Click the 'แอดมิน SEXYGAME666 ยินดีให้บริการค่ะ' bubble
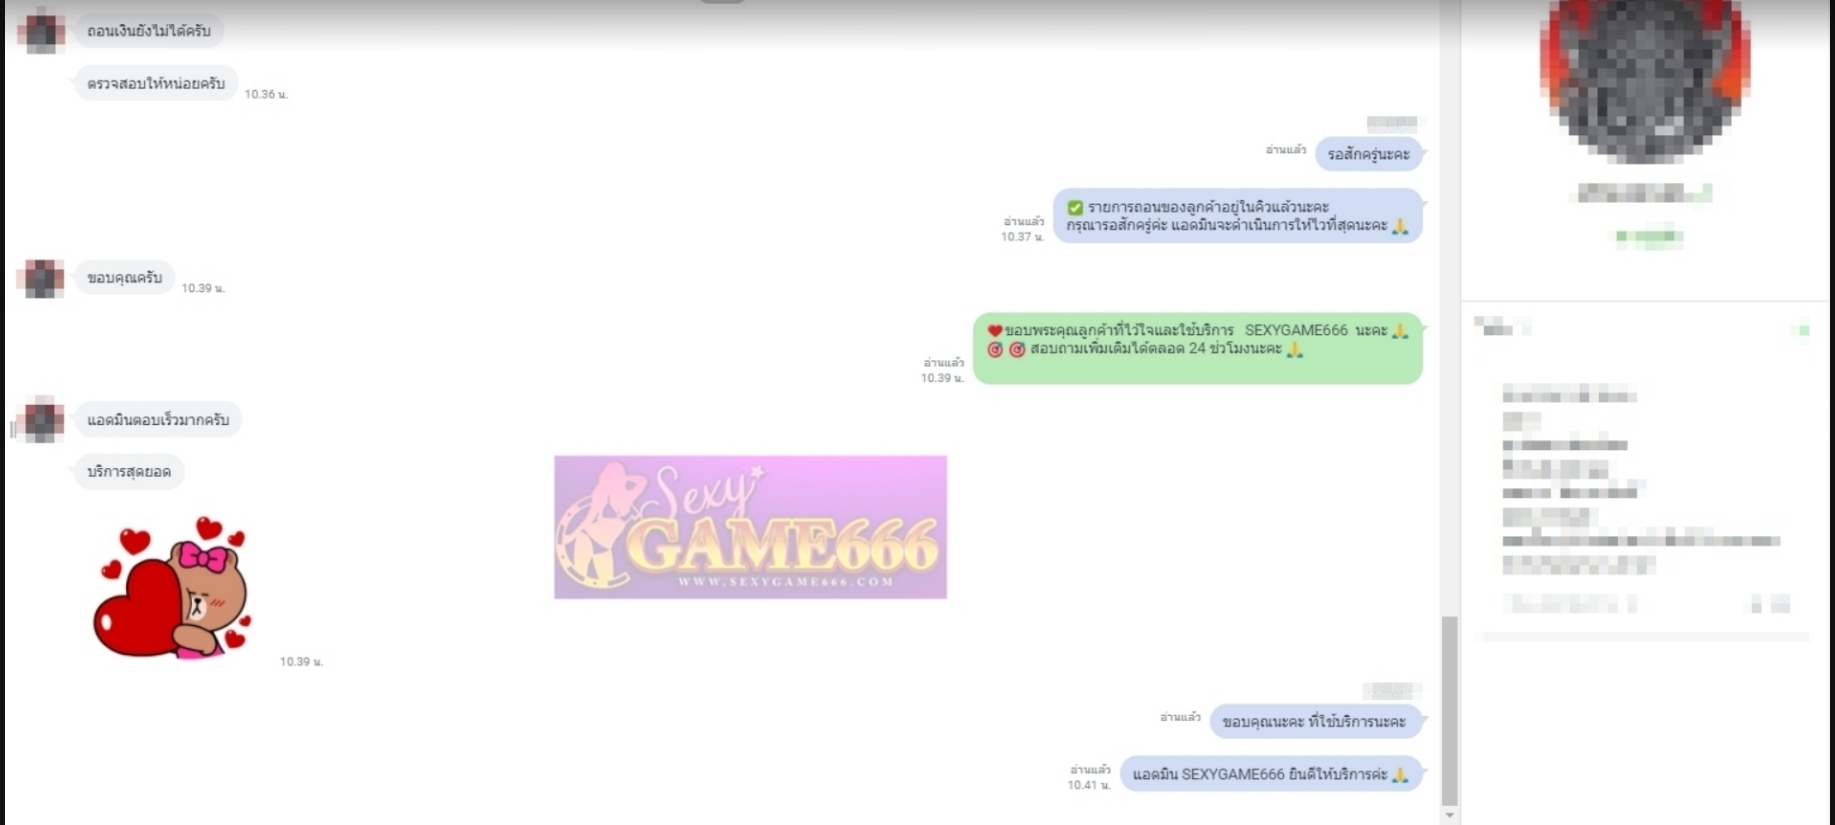This screenshot has height=825, width=1835. 1270,774
